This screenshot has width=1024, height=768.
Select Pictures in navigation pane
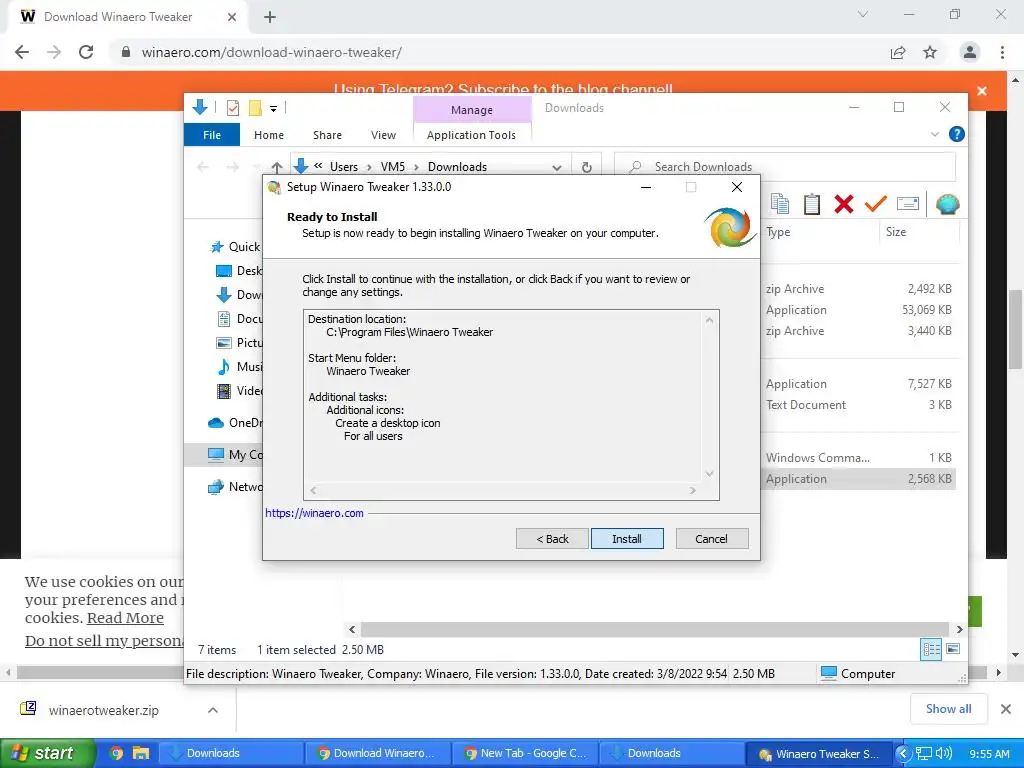coord(238,342)
